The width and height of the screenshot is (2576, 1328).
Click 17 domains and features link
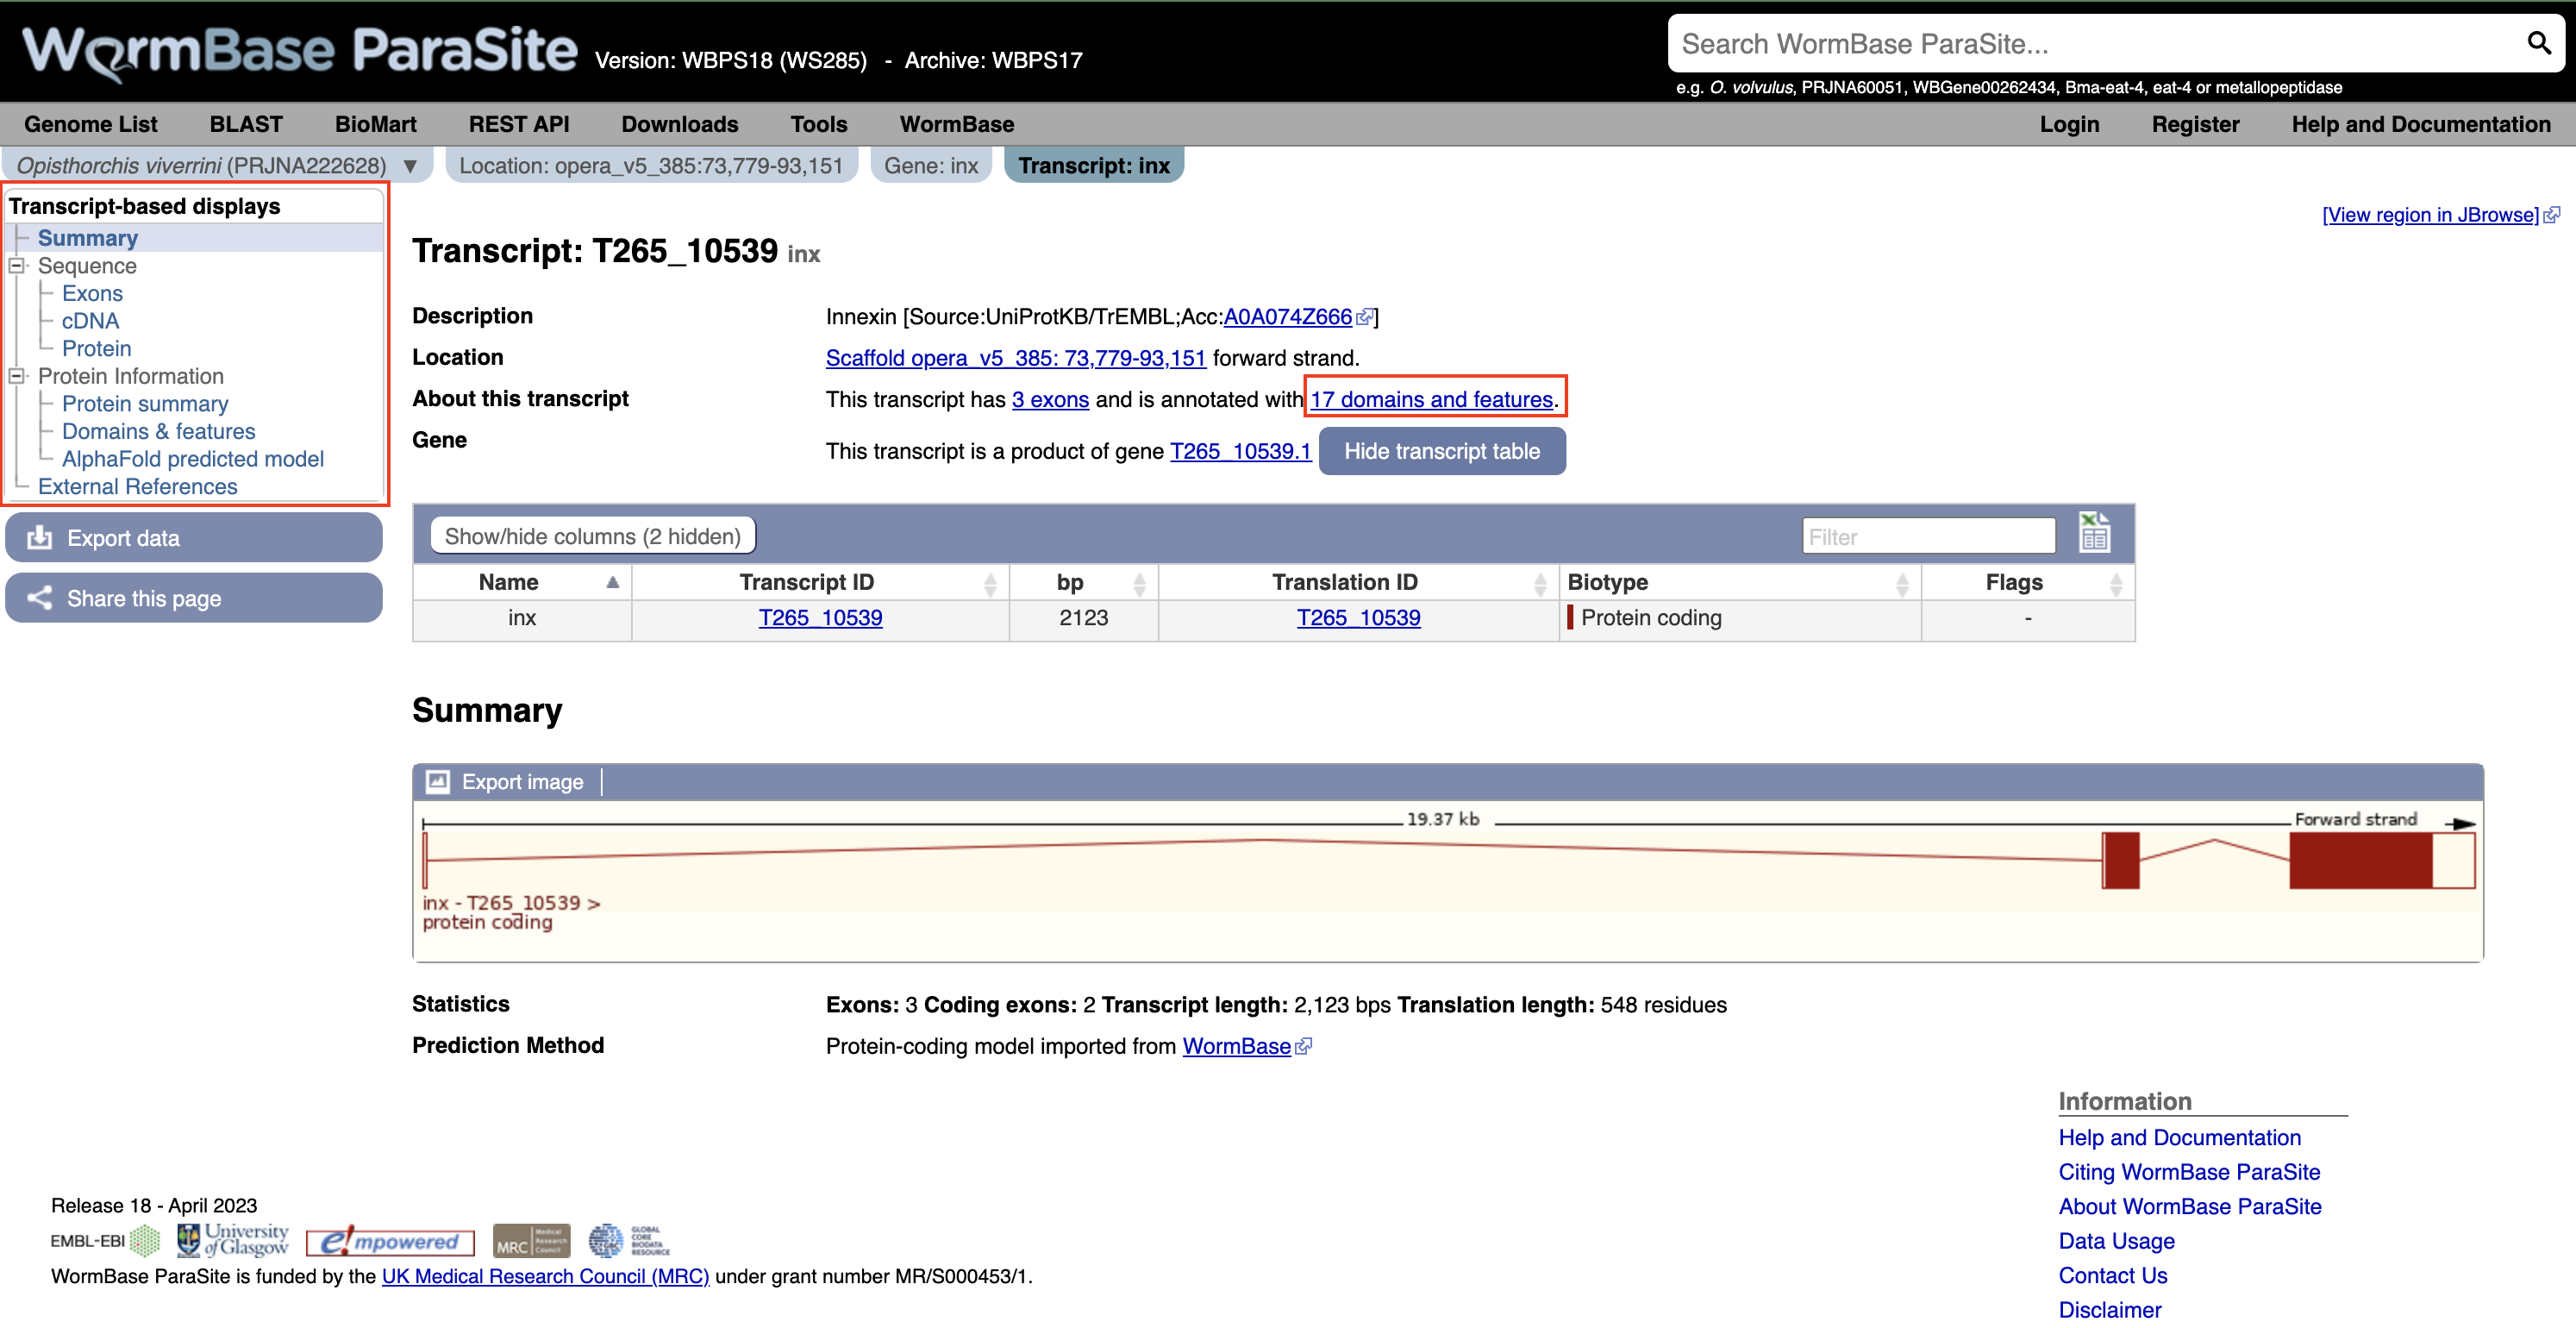click(x=1431, y=399)
